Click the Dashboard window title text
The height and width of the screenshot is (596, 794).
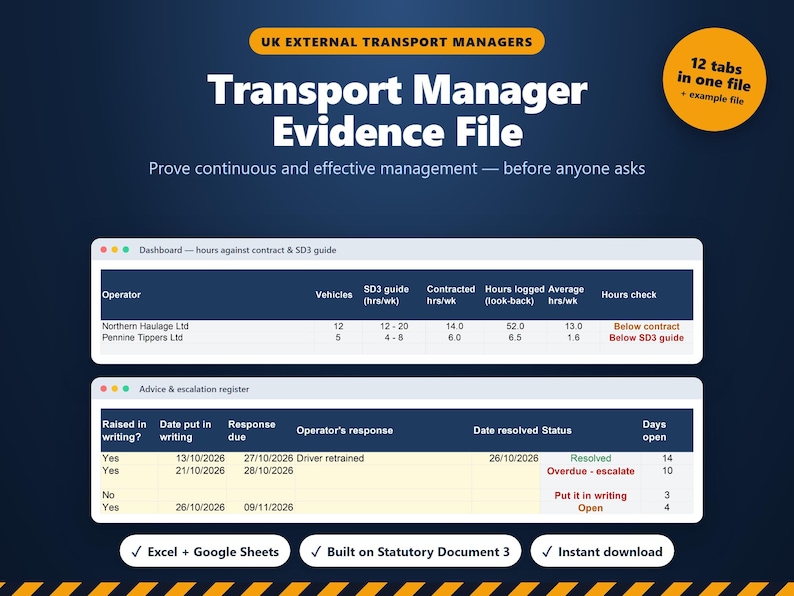coord(237,250)
